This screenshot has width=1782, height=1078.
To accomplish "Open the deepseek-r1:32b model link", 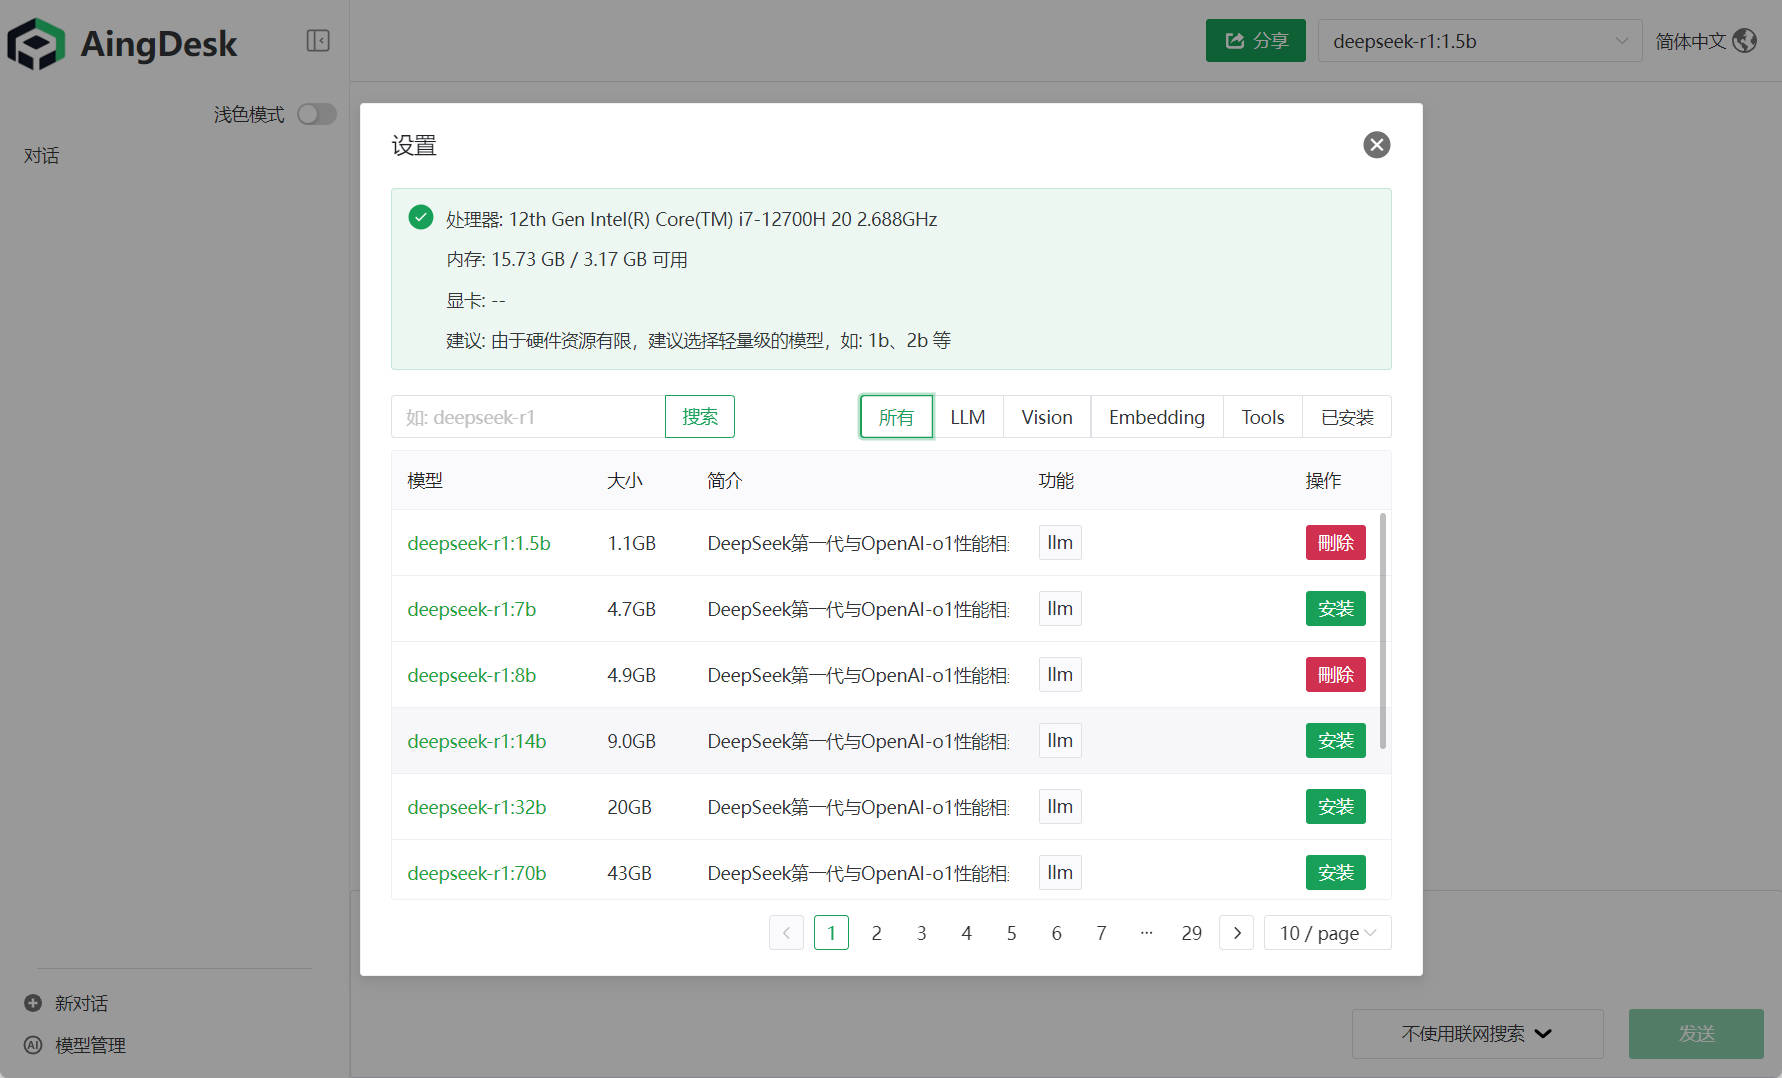I will 477,807.
